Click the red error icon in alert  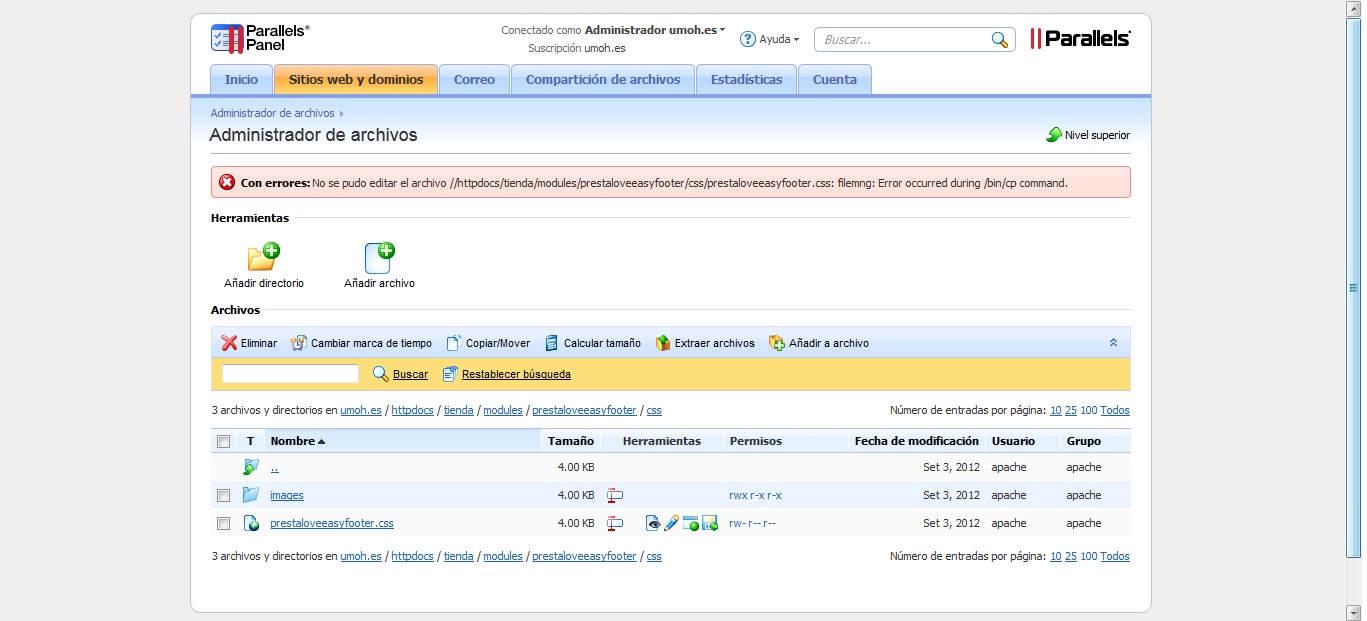pos(227,182)
